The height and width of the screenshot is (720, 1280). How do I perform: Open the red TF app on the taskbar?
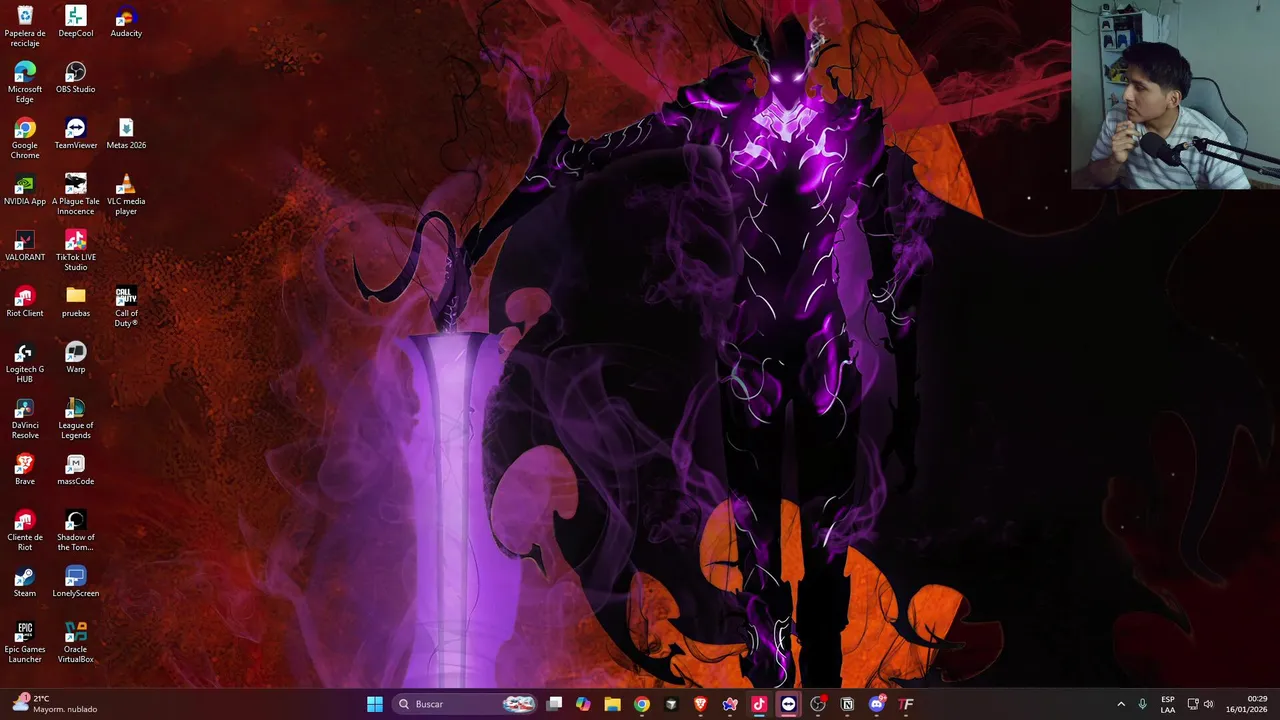(906, 704)
